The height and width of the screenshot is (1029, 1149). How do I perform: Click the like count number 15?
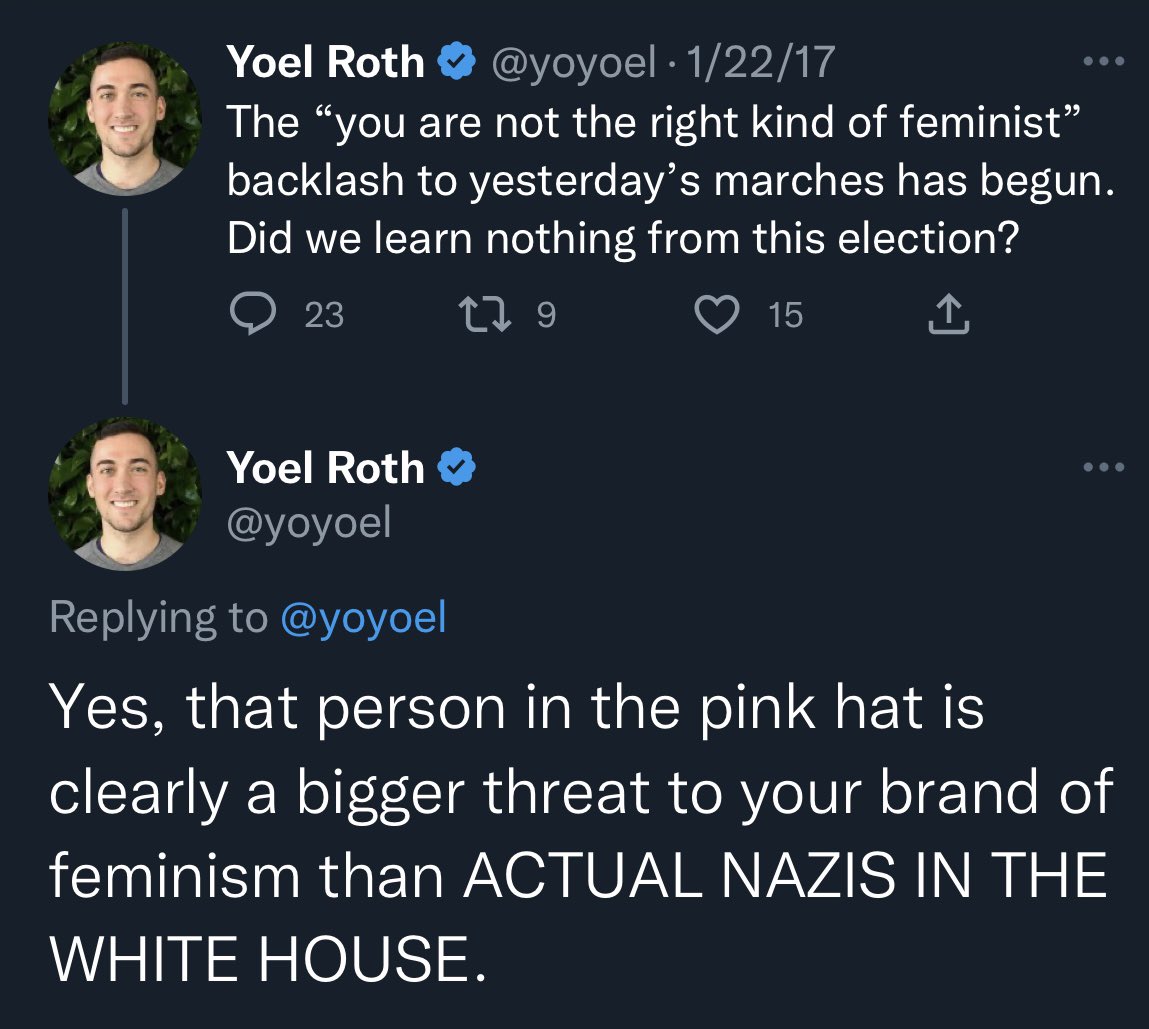tap(786, 315)
